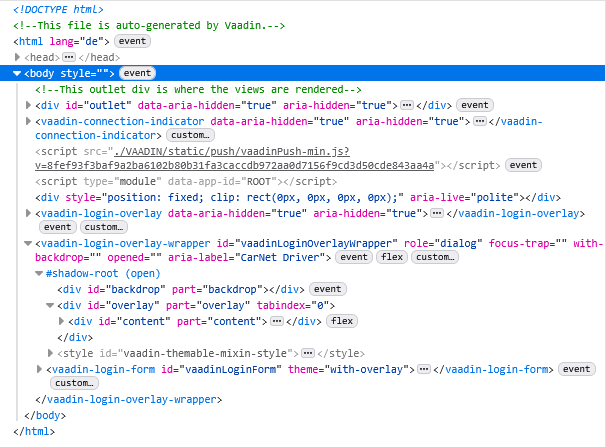Toggle flex badge on content div

342,321
